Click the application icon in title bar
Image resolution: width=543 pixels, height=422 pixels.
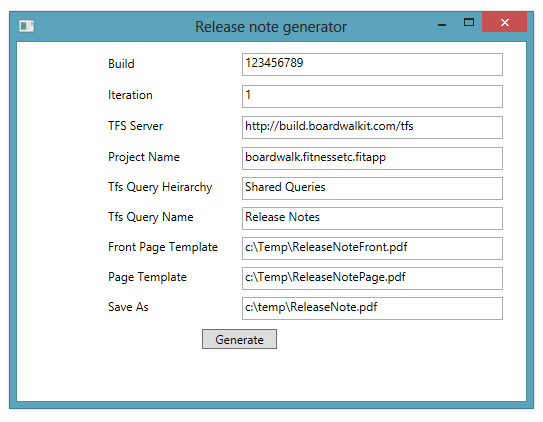(26, 26)
